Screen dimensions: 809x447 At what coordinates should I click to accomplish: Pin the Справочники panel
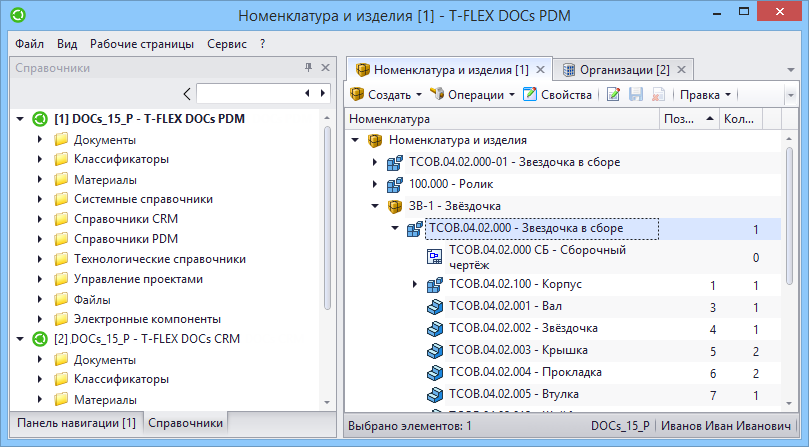309,68
